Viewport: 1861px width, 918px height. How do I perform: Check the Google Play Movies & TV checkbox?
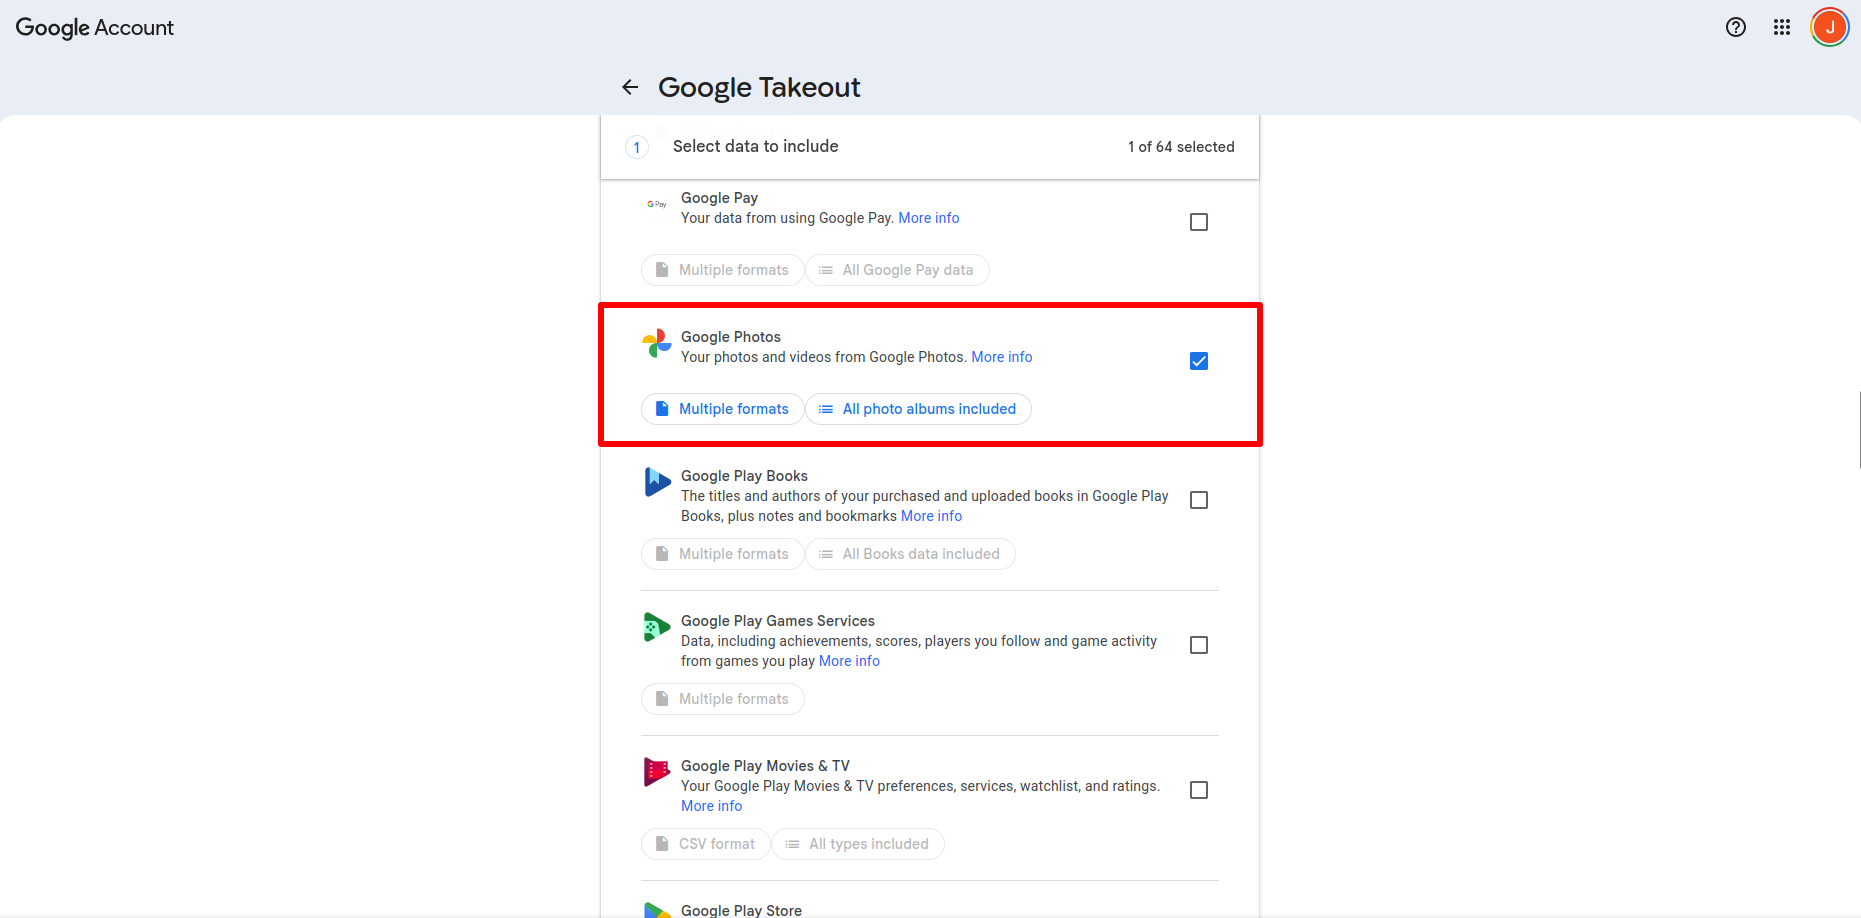coord(1199,790)
